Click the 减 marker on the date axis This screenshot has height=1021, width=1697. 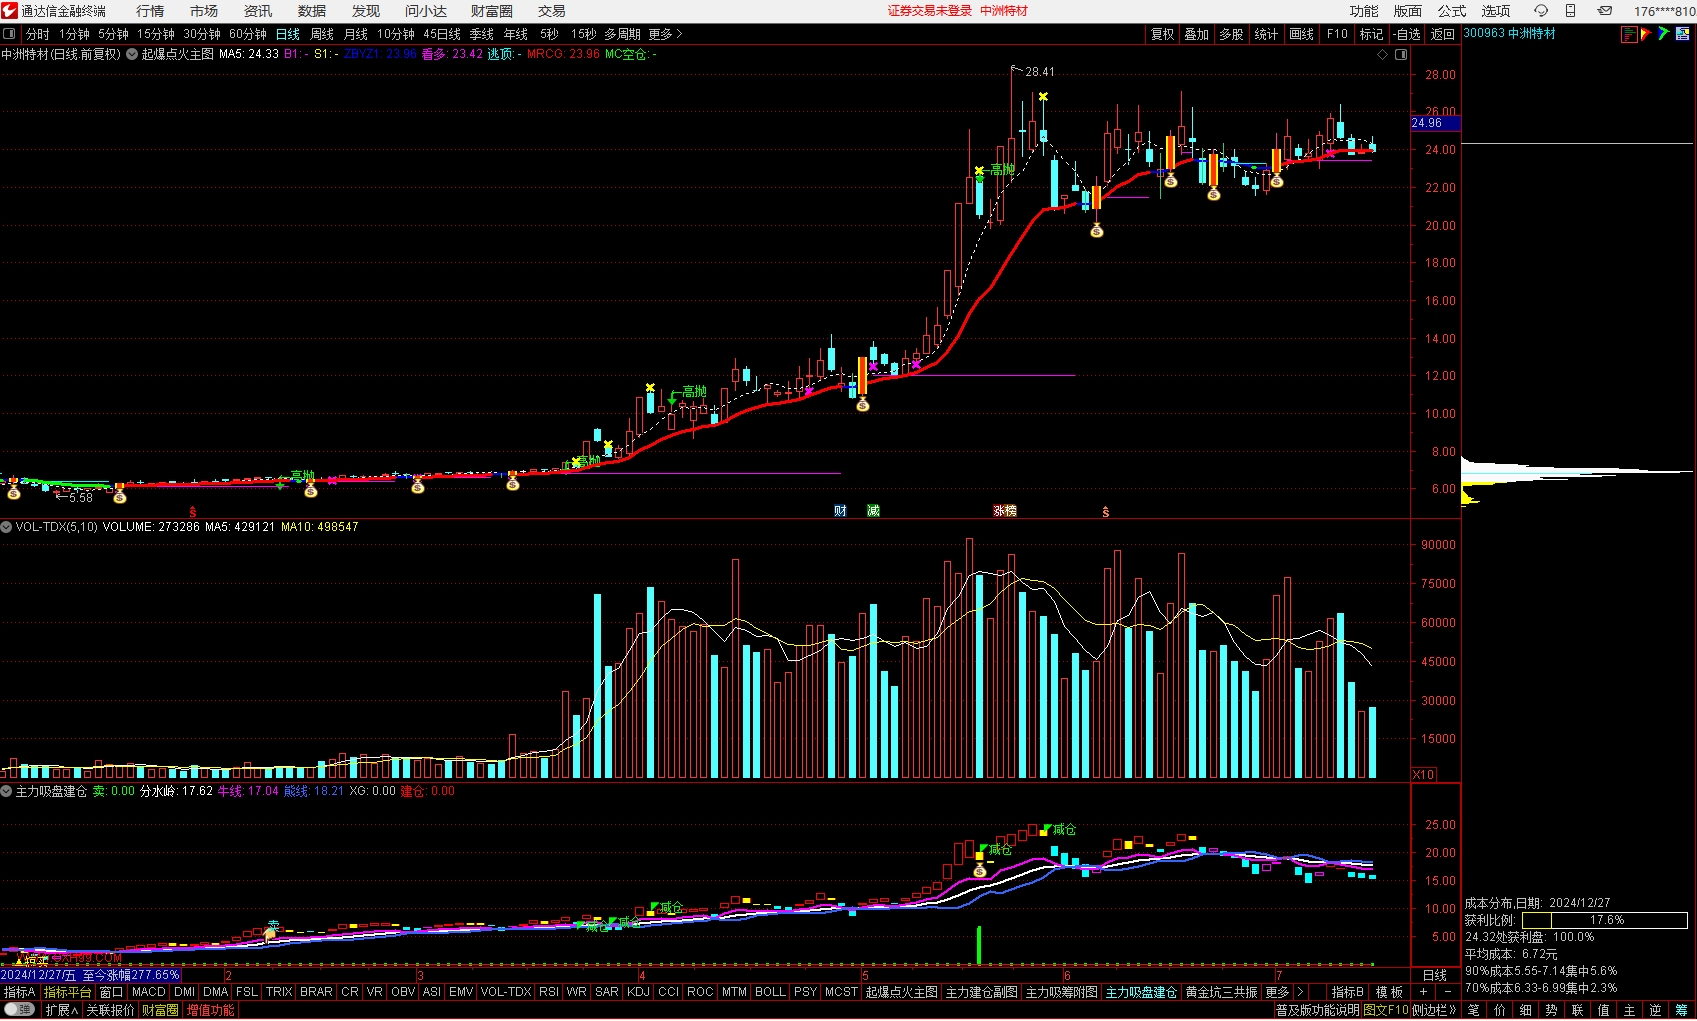click(873, 511)
